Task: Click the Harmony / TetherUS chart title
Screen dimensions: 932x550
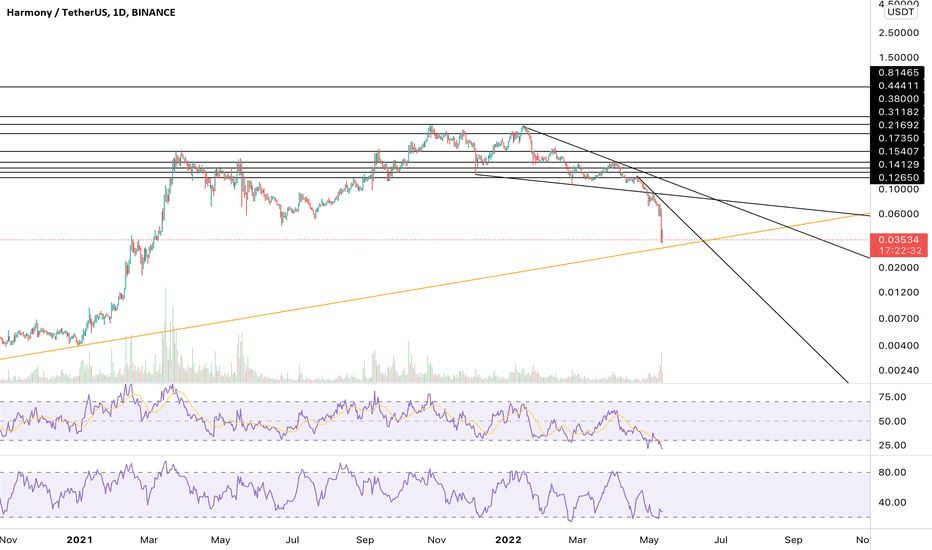Action: coord(91,12)
